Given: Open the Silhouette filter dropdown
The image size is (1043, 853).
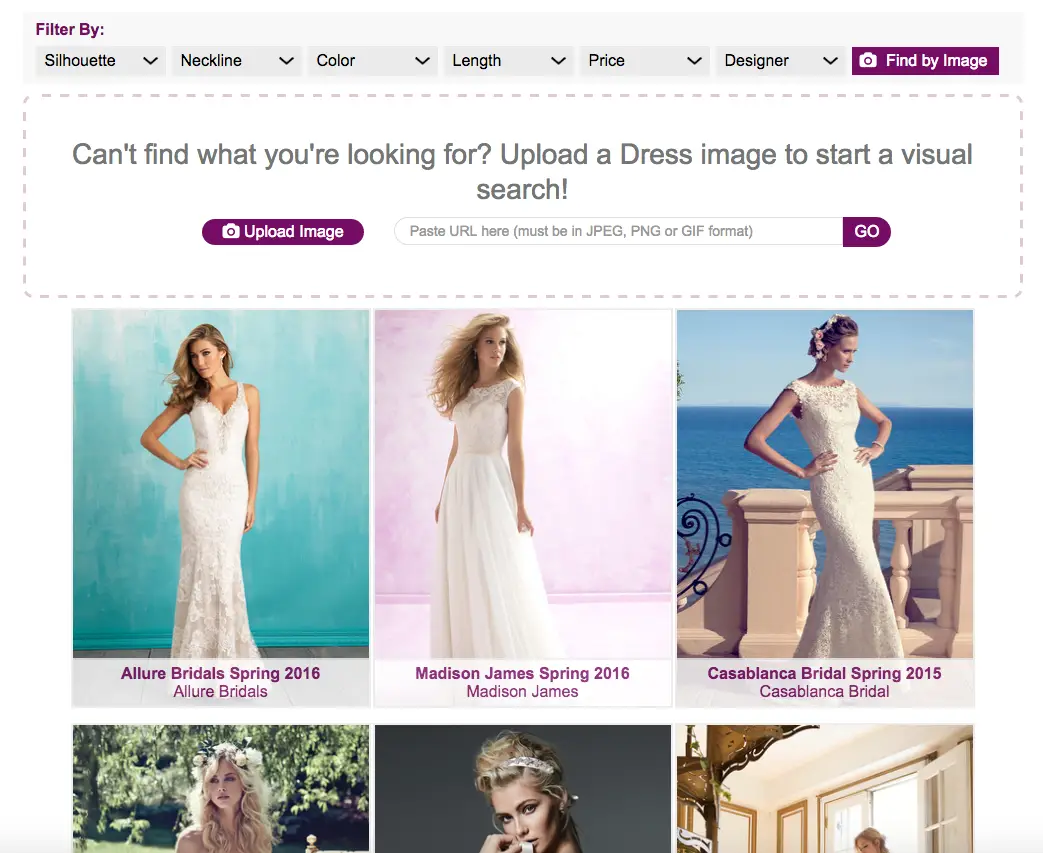Looking at the screenshot, I should (x=100, y=61).
